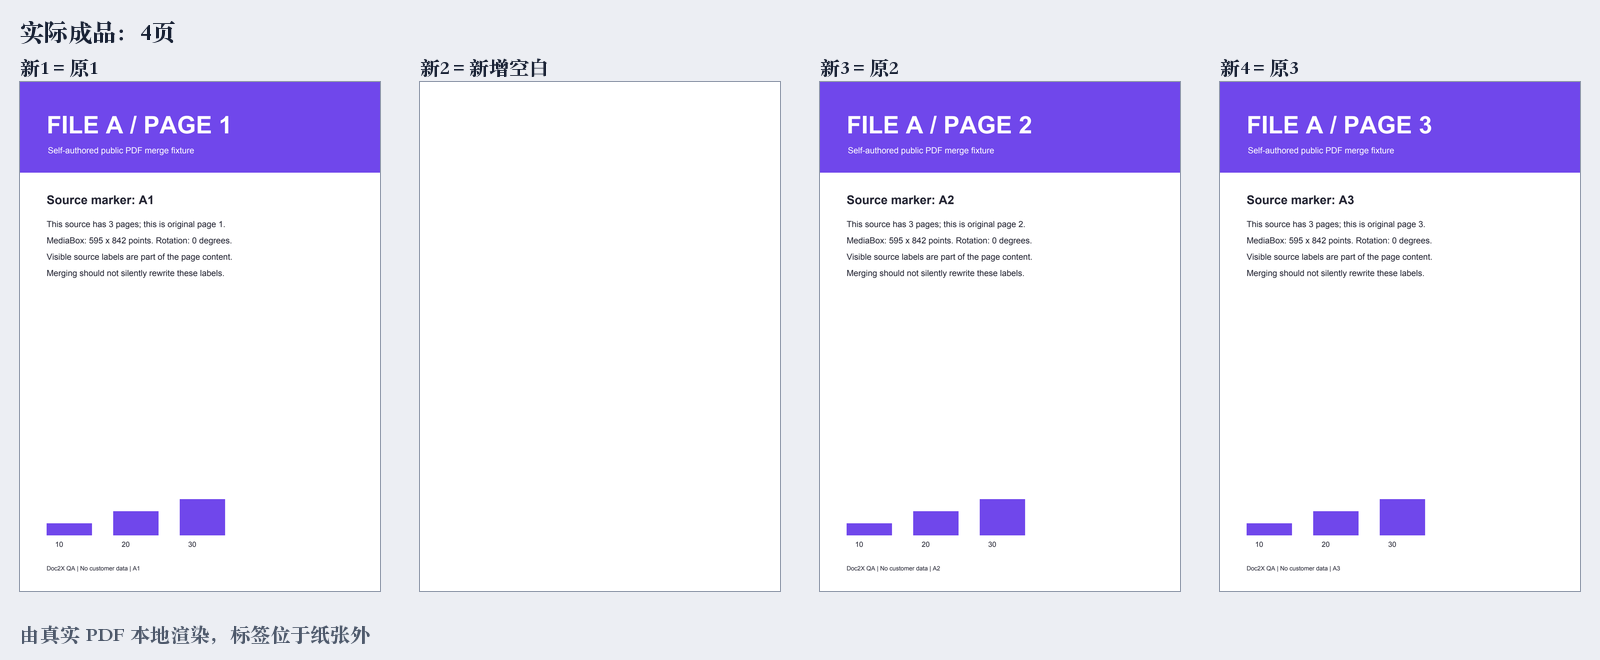Image resolution: width=1600 pixels, height=660 pixels.
Task: Click the shortest purple bar on the A1 page
Action: [69, 529]
